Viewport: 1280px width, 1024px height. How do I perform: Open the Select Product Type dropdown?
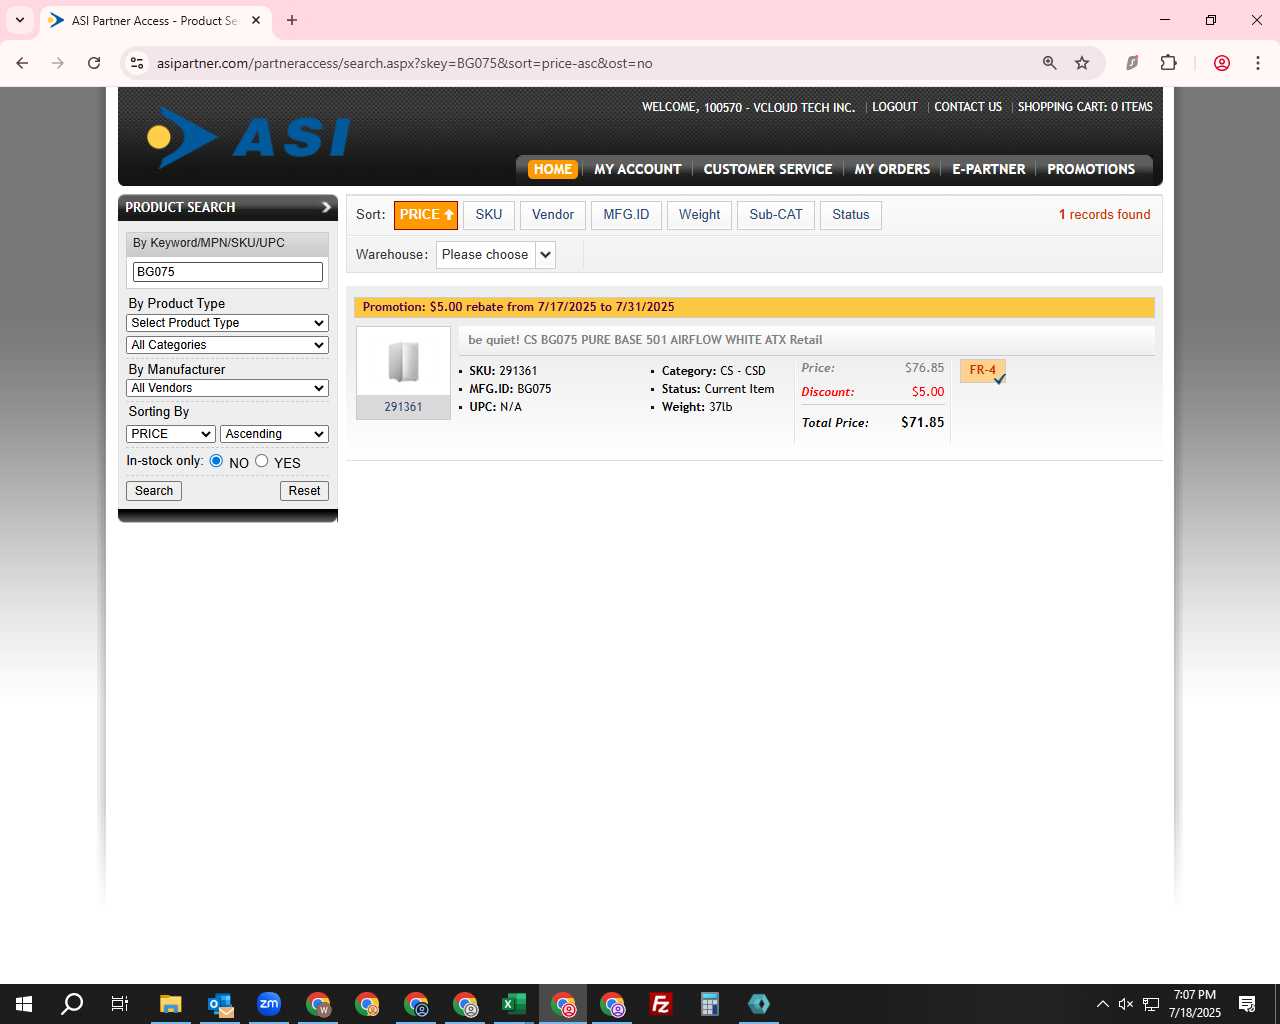point(228,323)
